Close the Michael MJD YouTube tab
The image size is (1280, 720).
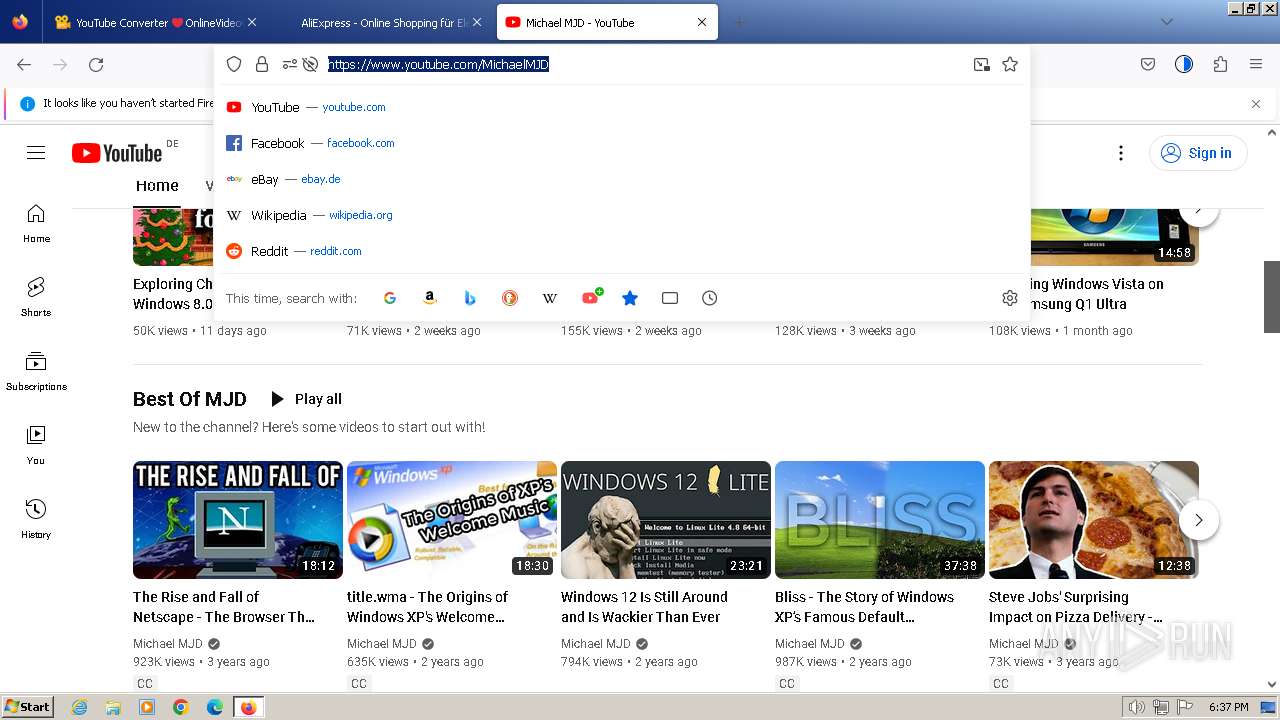[702, 22]
